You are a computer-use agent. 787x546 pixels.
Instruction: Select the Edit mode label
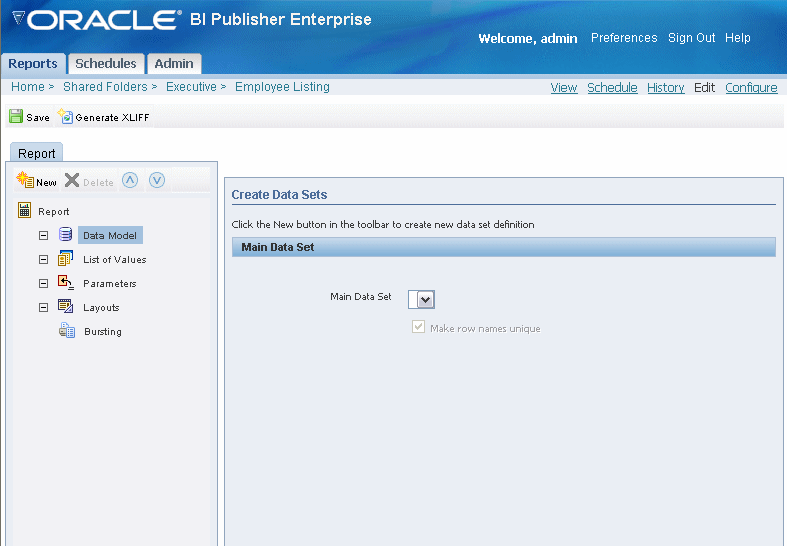pos(705,88)
